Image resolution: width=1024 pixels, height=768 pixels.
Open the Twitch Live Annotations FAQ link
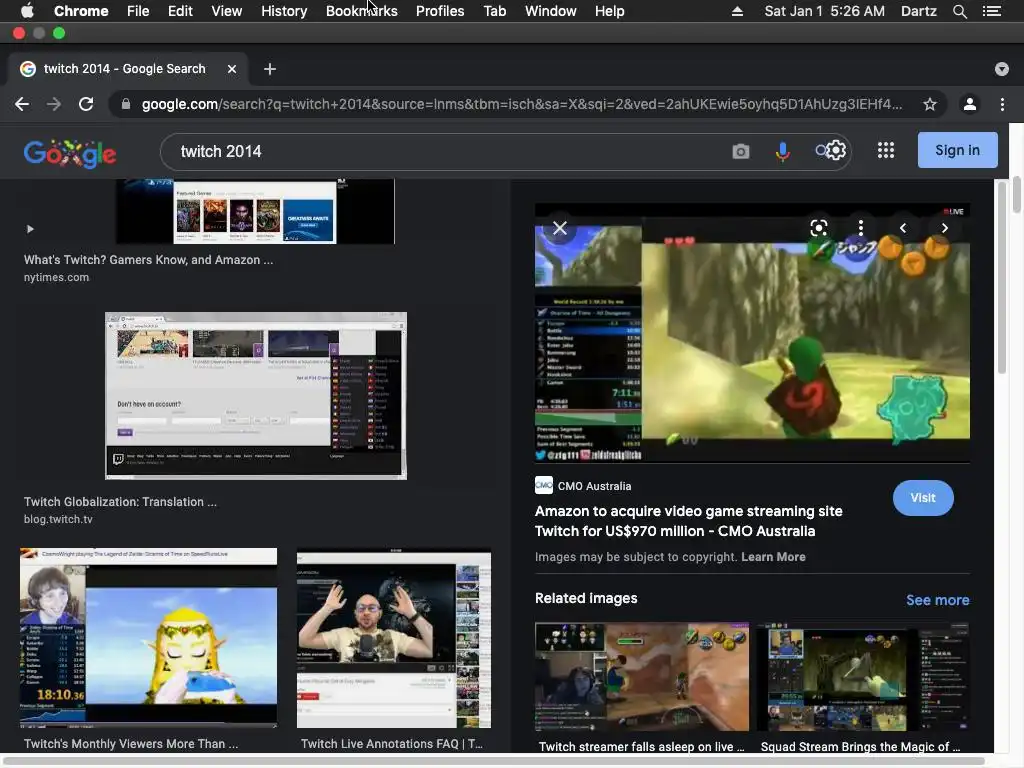click(x=392, y=744)
